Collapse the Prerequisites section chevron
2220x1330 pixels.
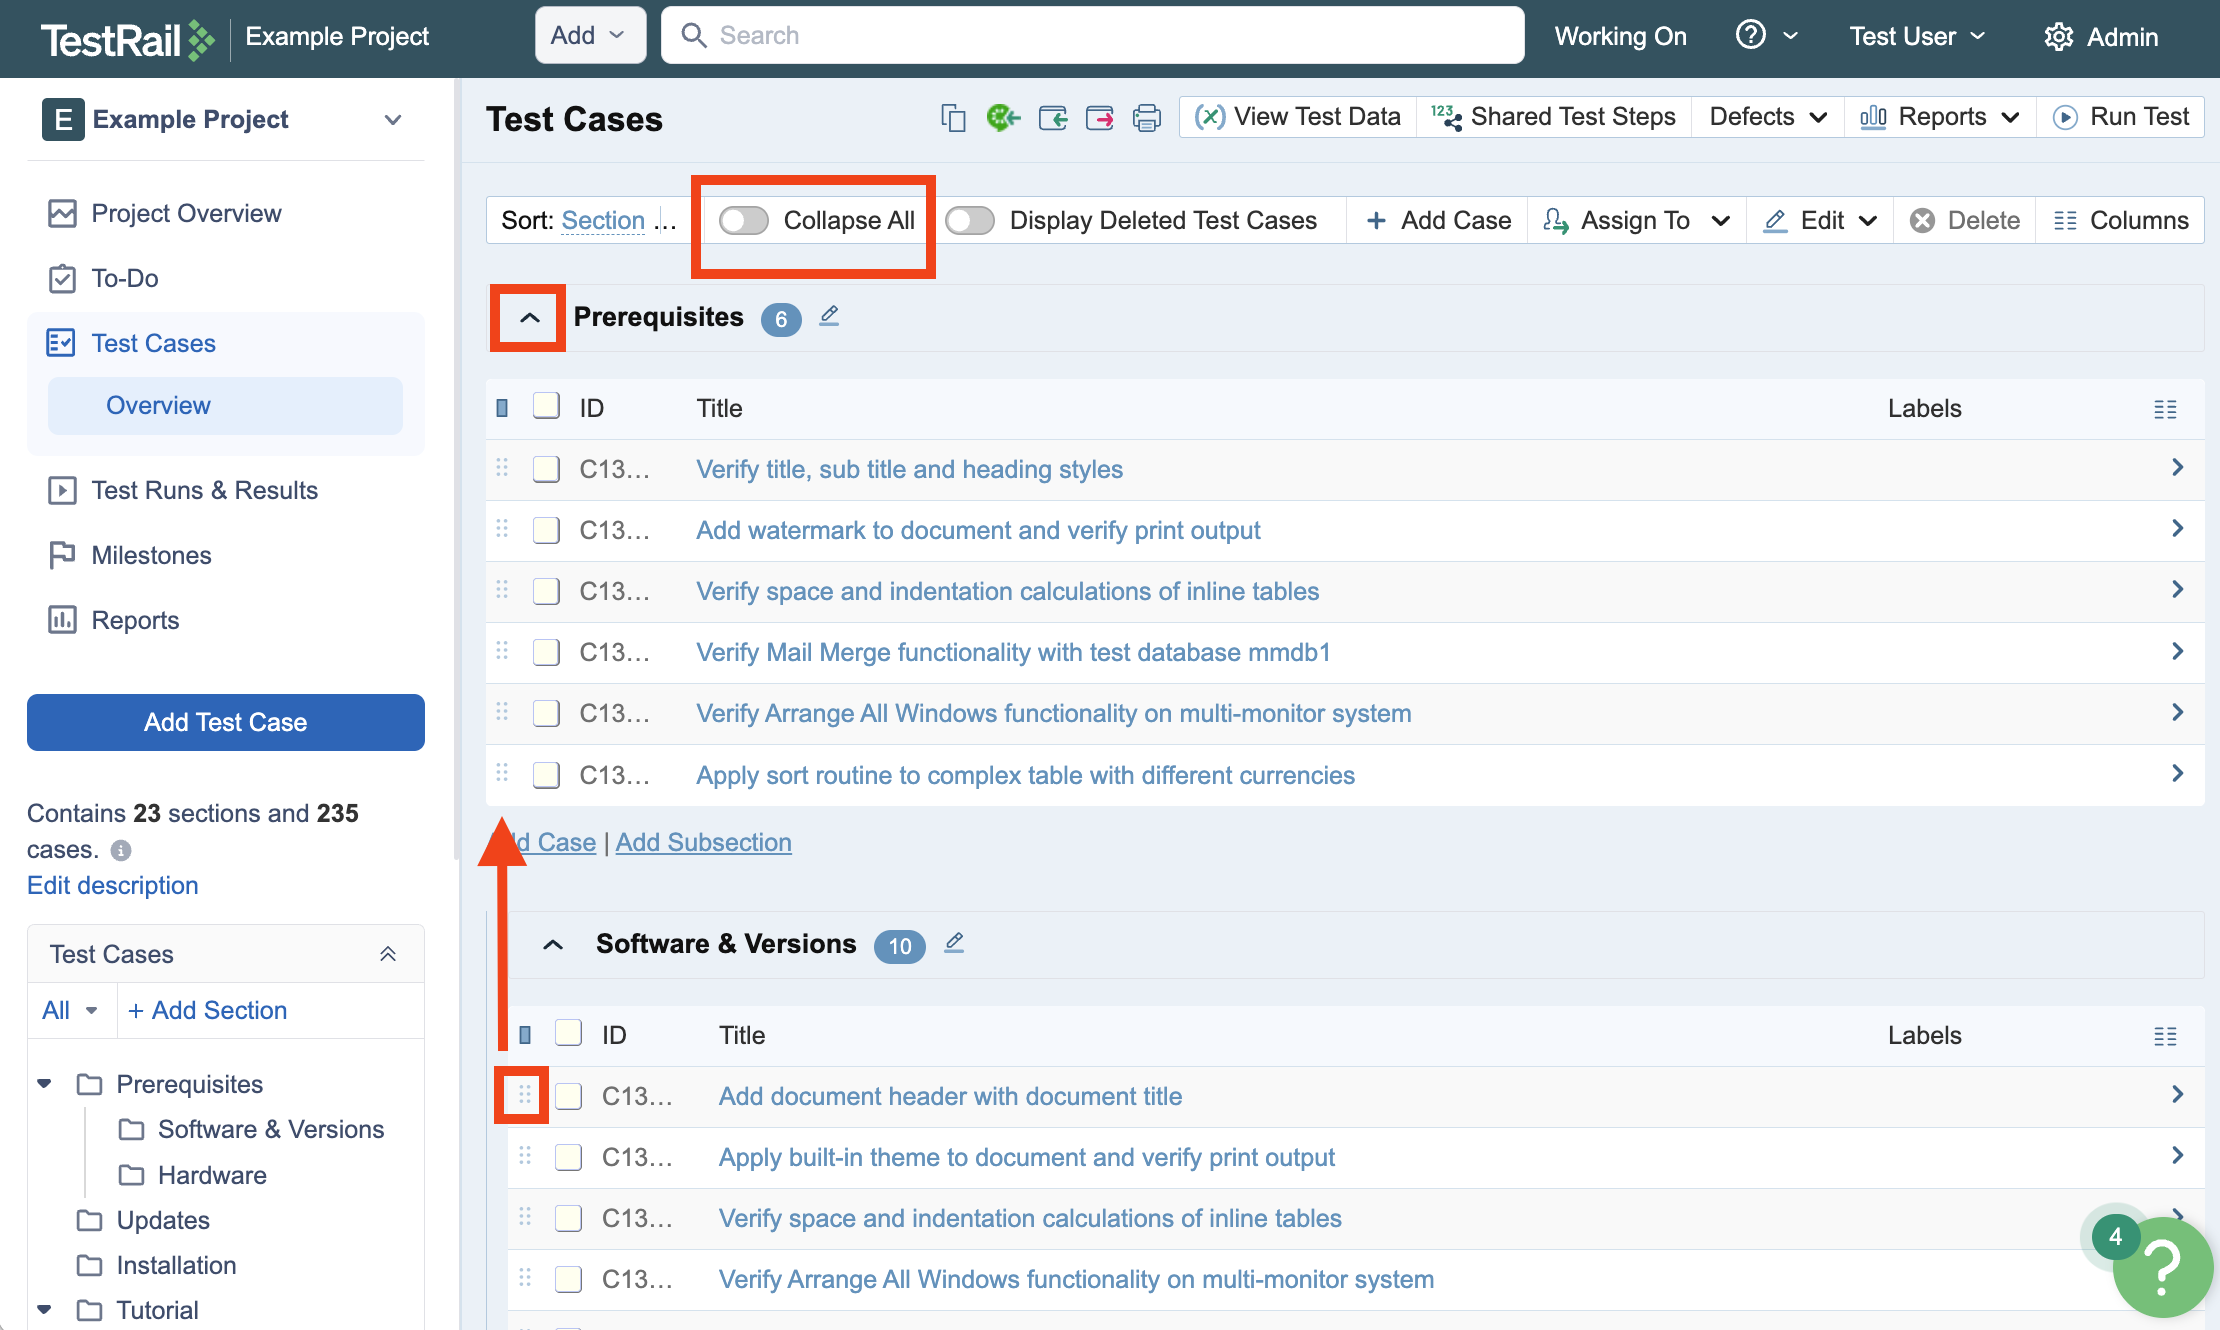coord(530,318)
